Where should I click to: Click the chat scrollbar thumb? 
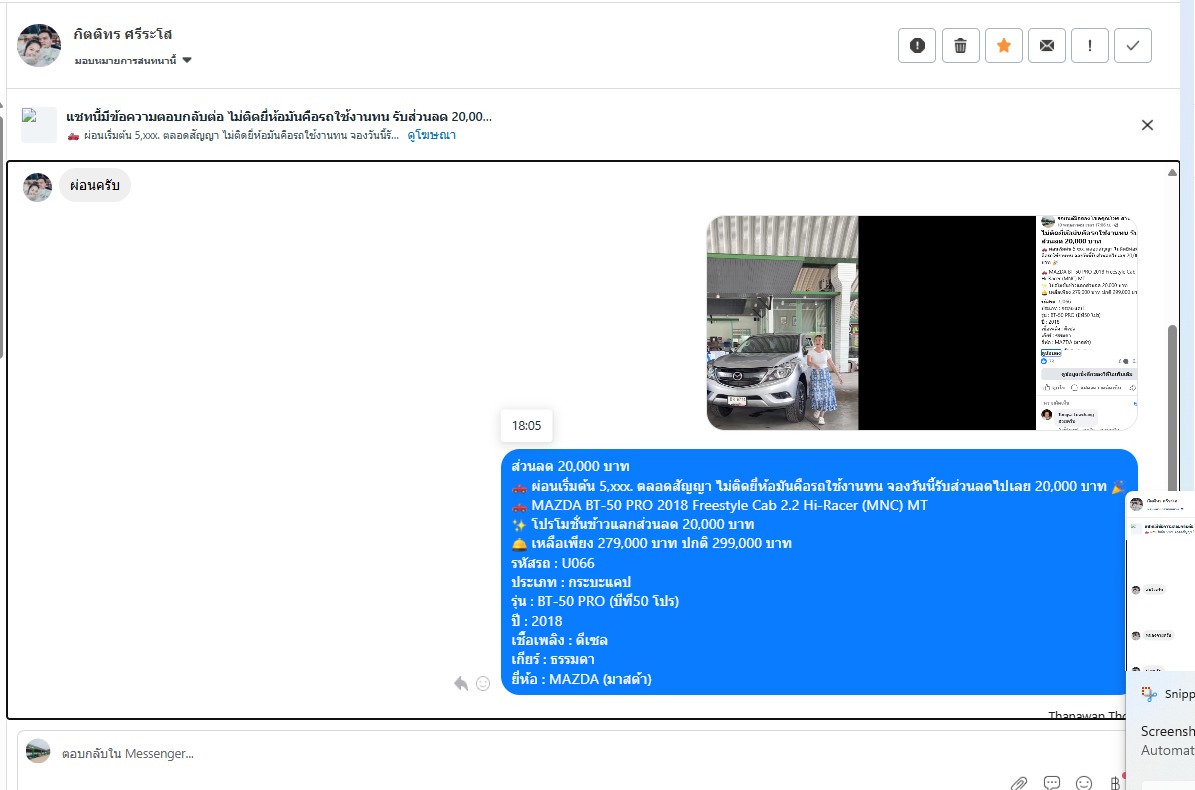coord(1172,408)
